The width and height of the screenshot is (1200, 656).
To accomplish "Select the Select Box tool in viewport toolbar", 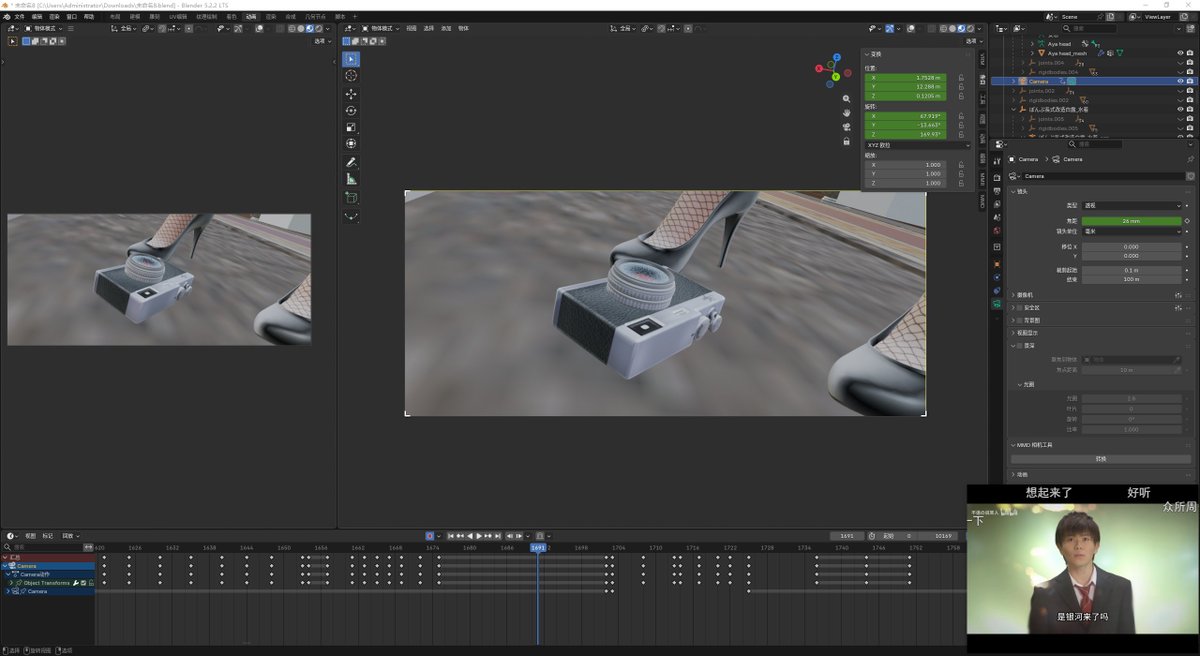I will tap(351, 59).
